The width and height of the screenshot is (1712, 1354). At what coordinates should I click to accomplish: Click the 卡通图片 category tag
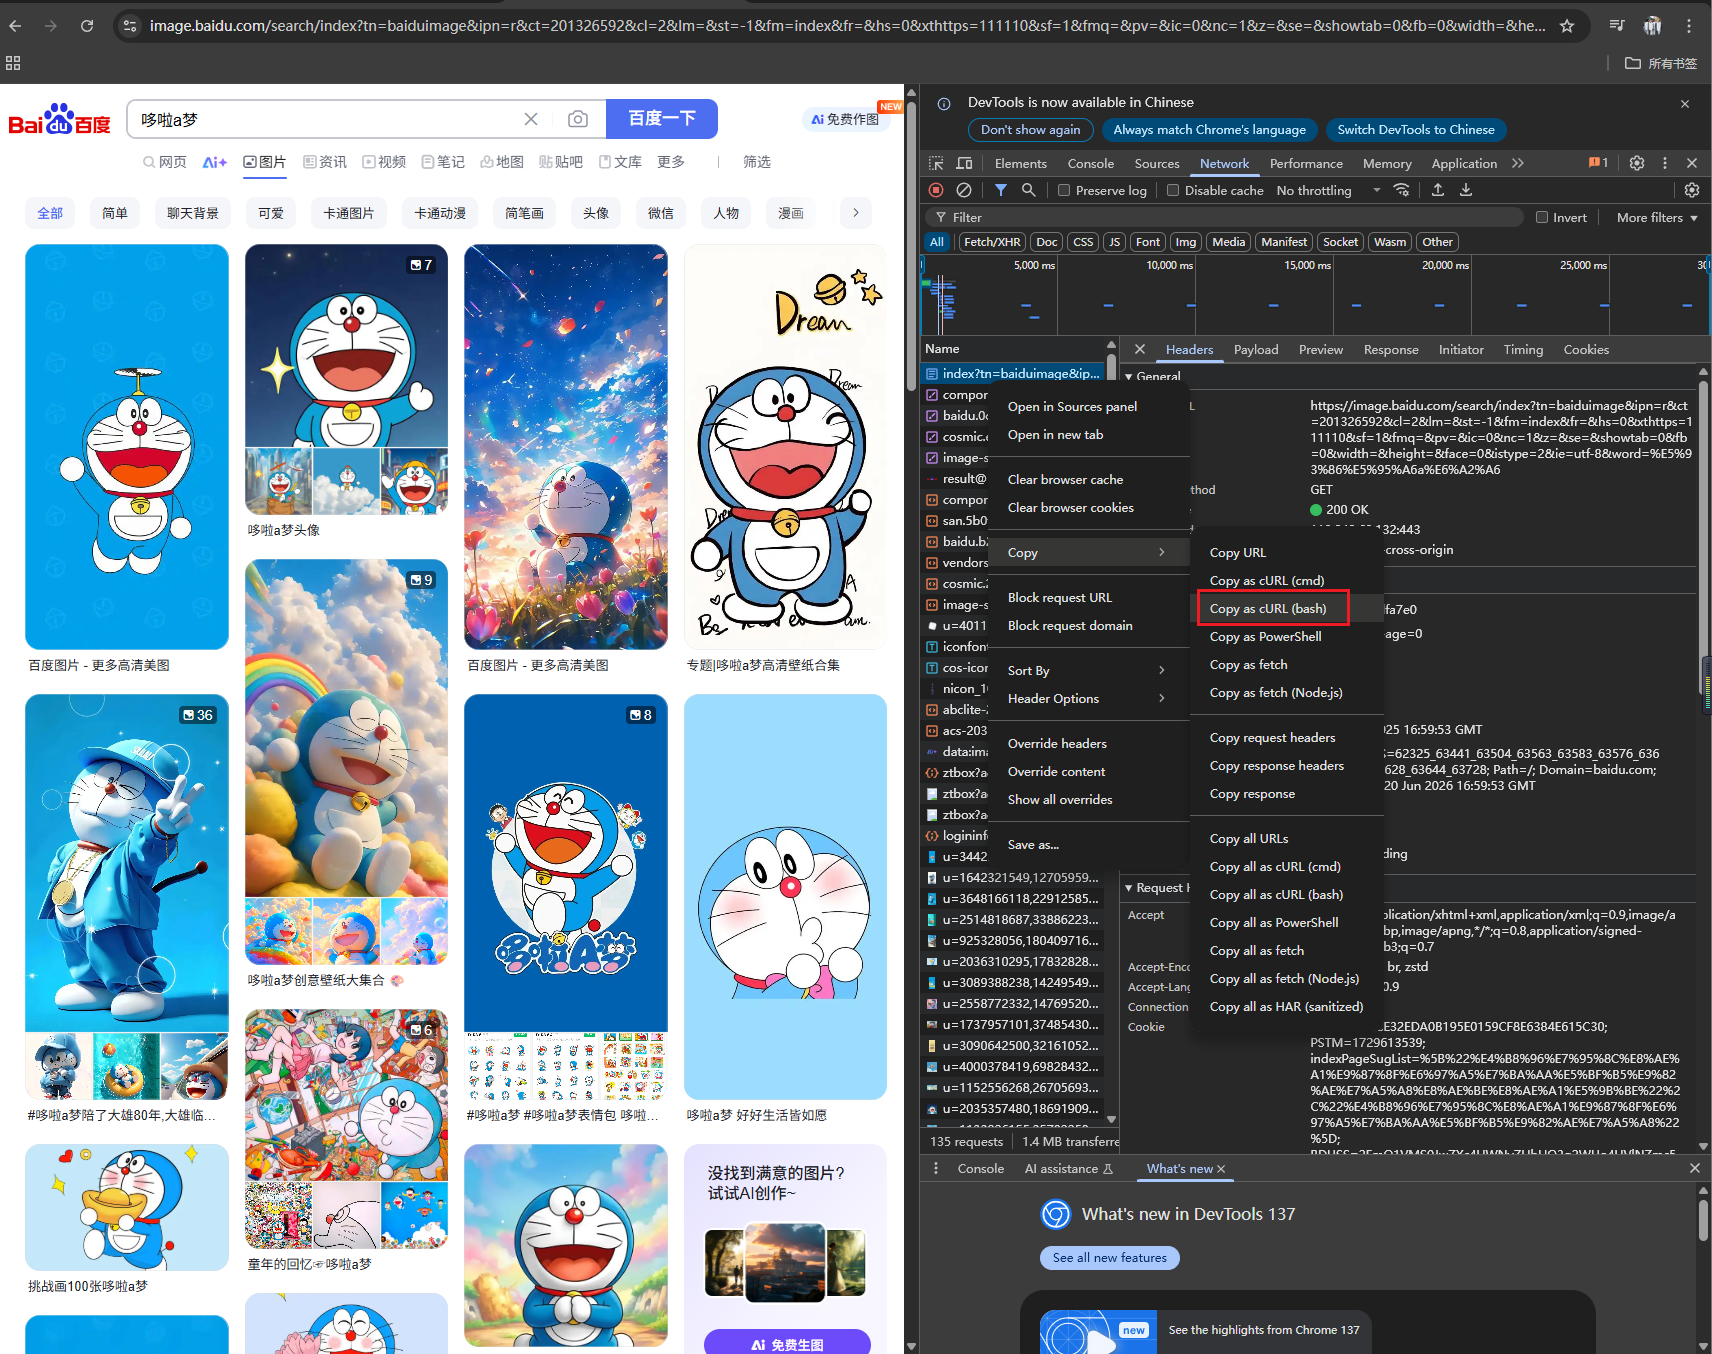click(x=349, y=213)
